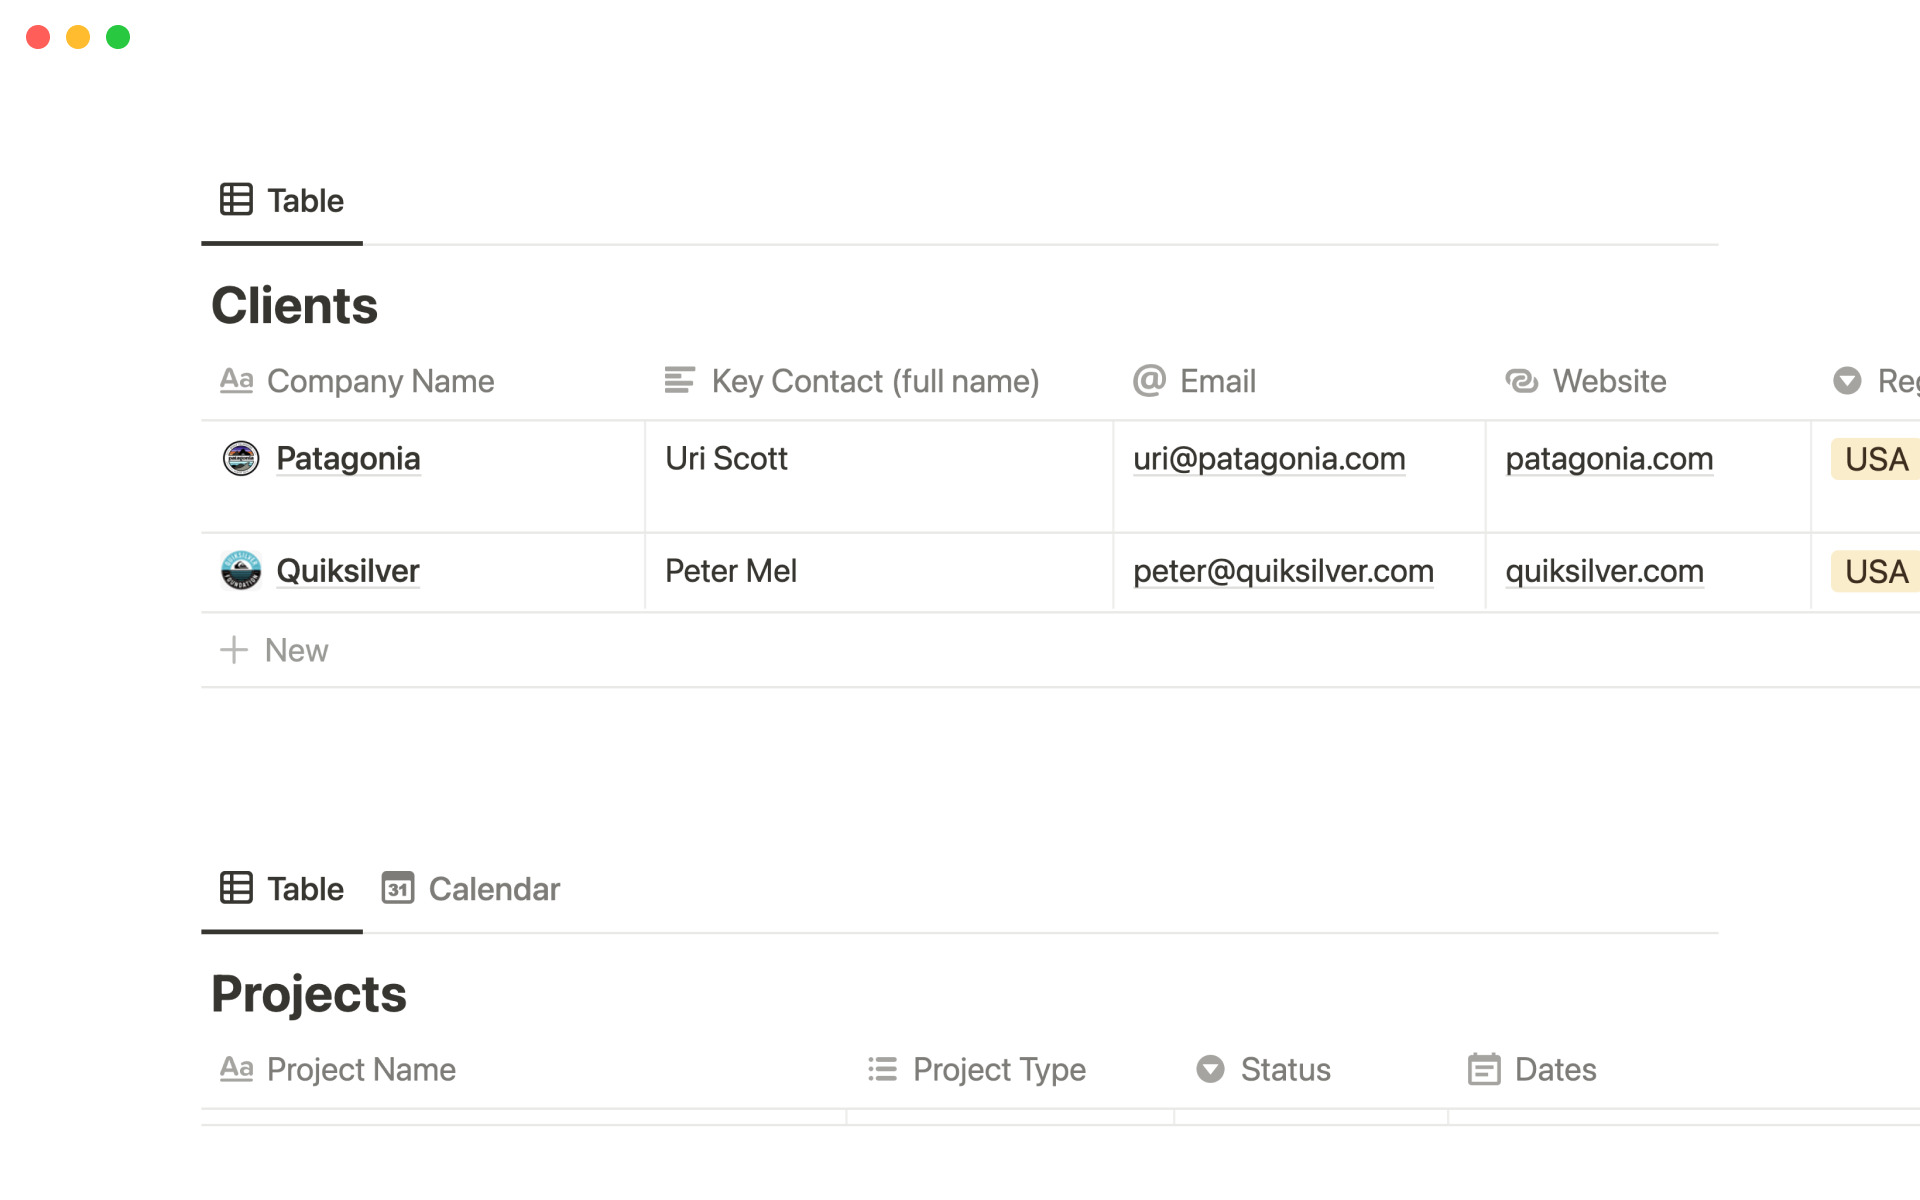
Task: Click the plus icon to add new row
Action: (x=234, y=650)
